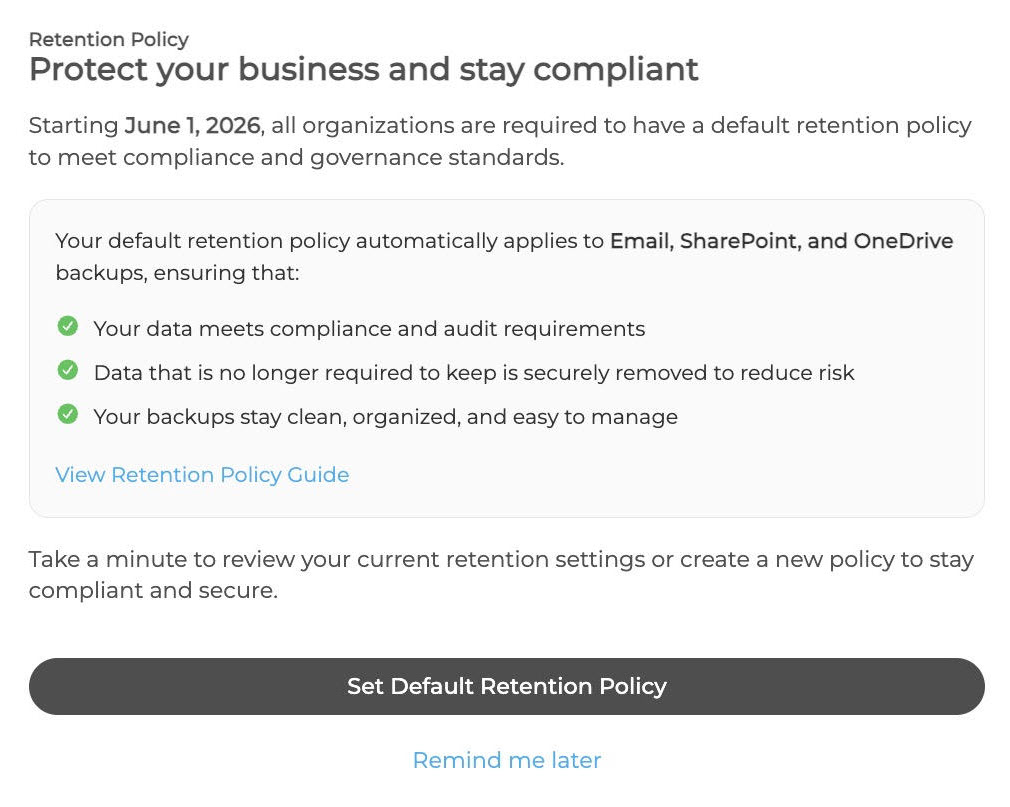This screenshot has height=807, width=1010.
Task: Click the green checkmark beside compliance and audit requirements
Action: (68, 326)
